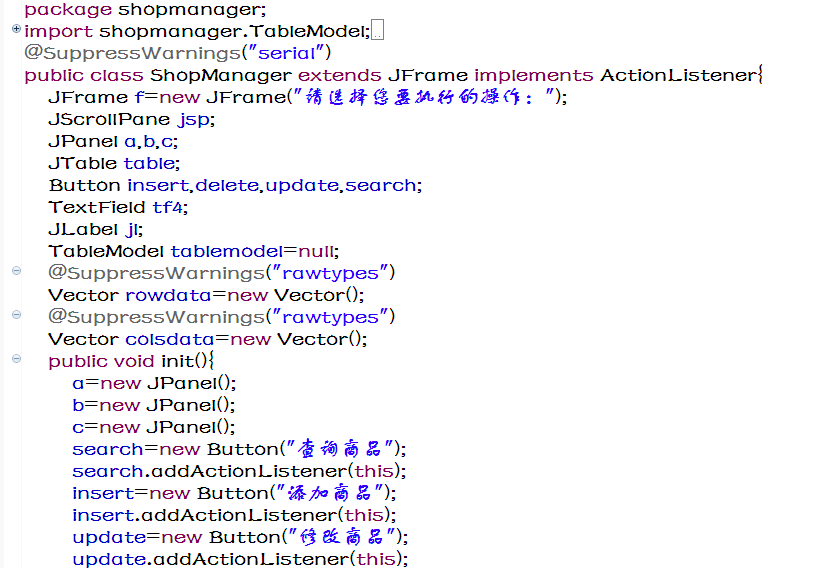This screenshot has height=568, width=814.
Task: Click the string "添加商品" in insert button
Action: point(330,492)
